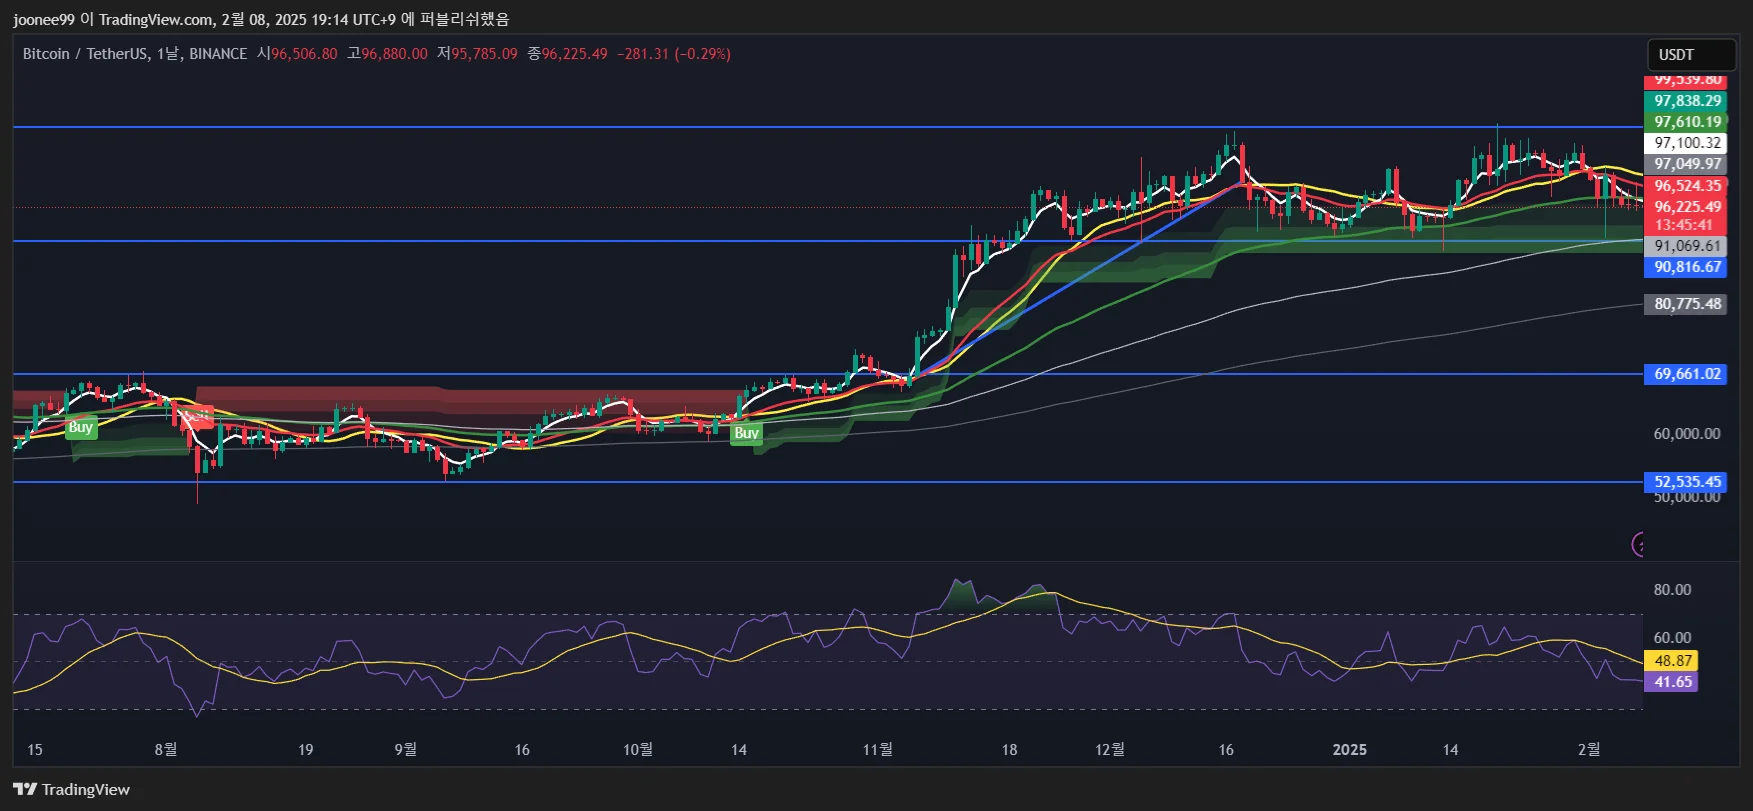
Task: Select the white 97,100.32 price label
Action: point(1687,143)
